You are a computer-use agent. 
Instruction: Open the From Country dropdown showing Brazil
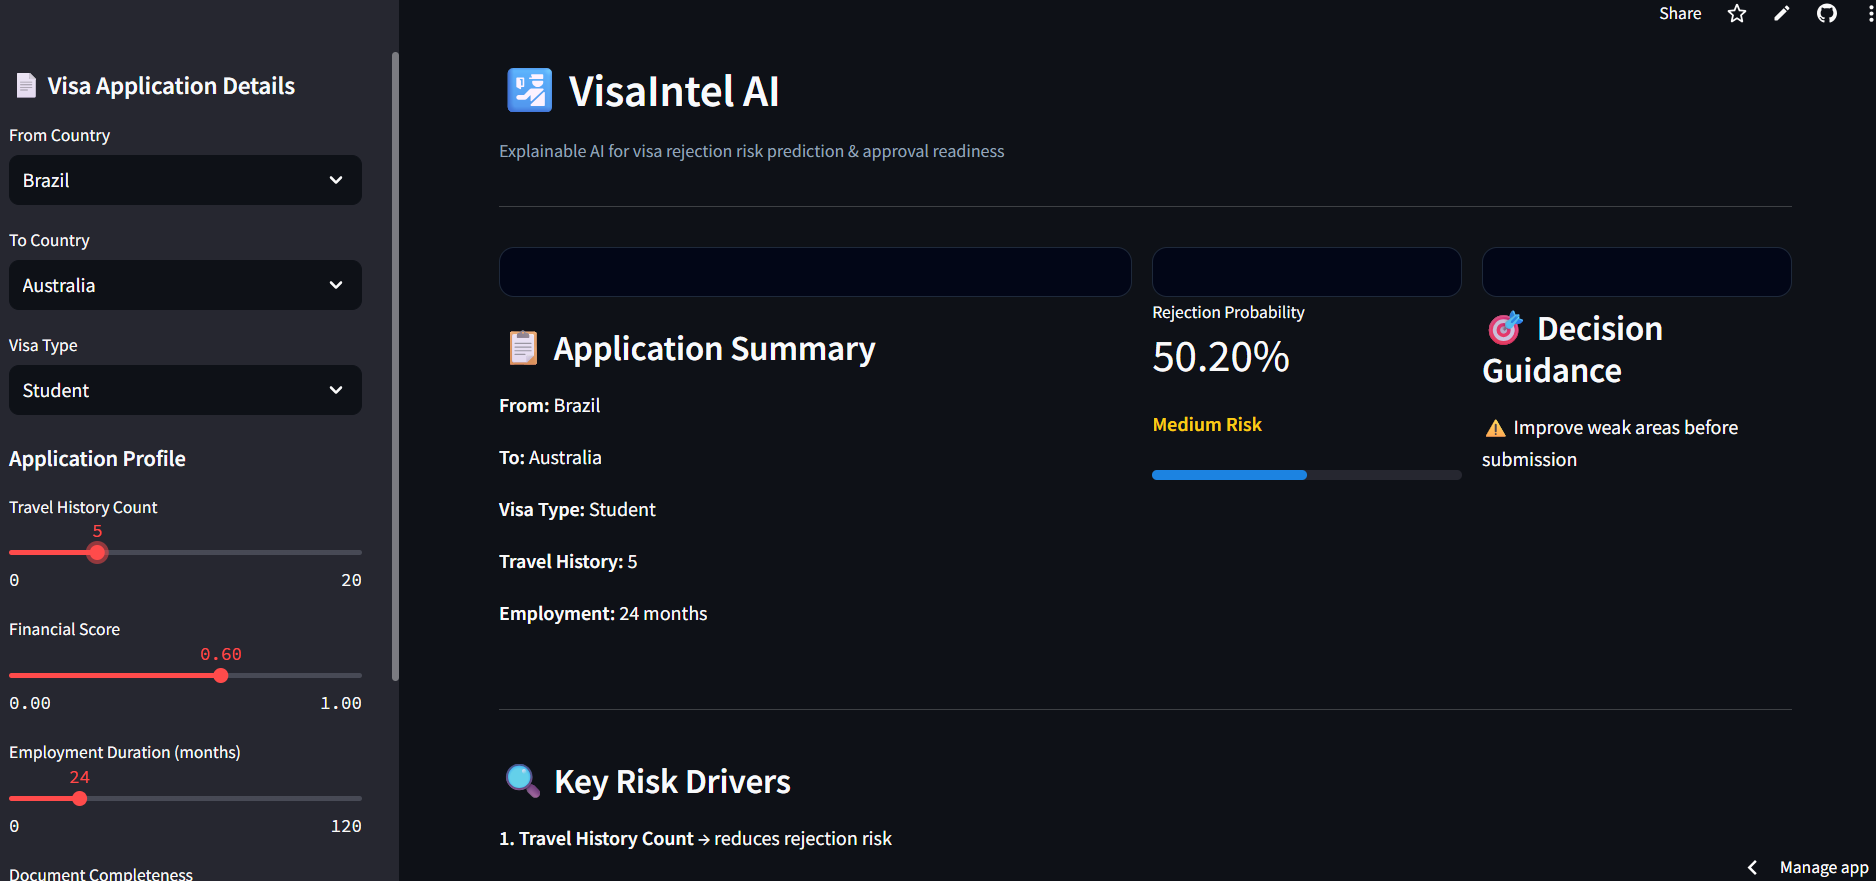click(185, 180)
